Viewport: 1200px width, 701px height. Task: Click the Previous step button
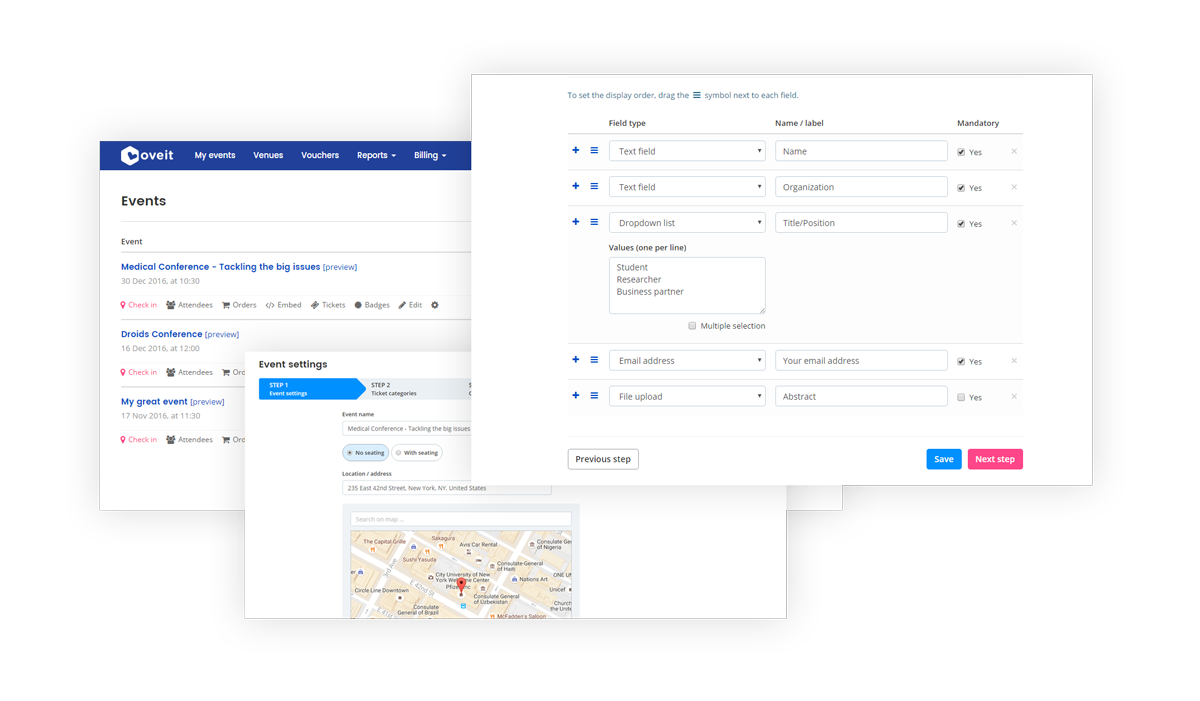click(x=603, y=459)
